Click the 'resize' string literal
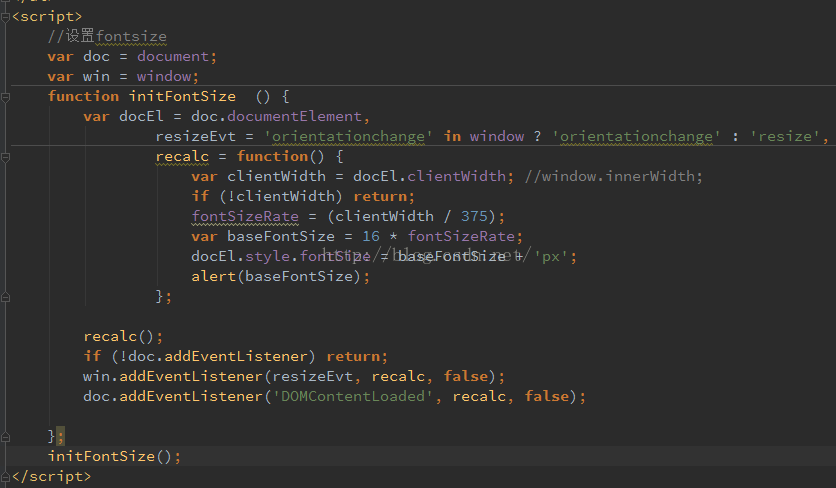Screen dimensions: 836x488 coord(785,137)
